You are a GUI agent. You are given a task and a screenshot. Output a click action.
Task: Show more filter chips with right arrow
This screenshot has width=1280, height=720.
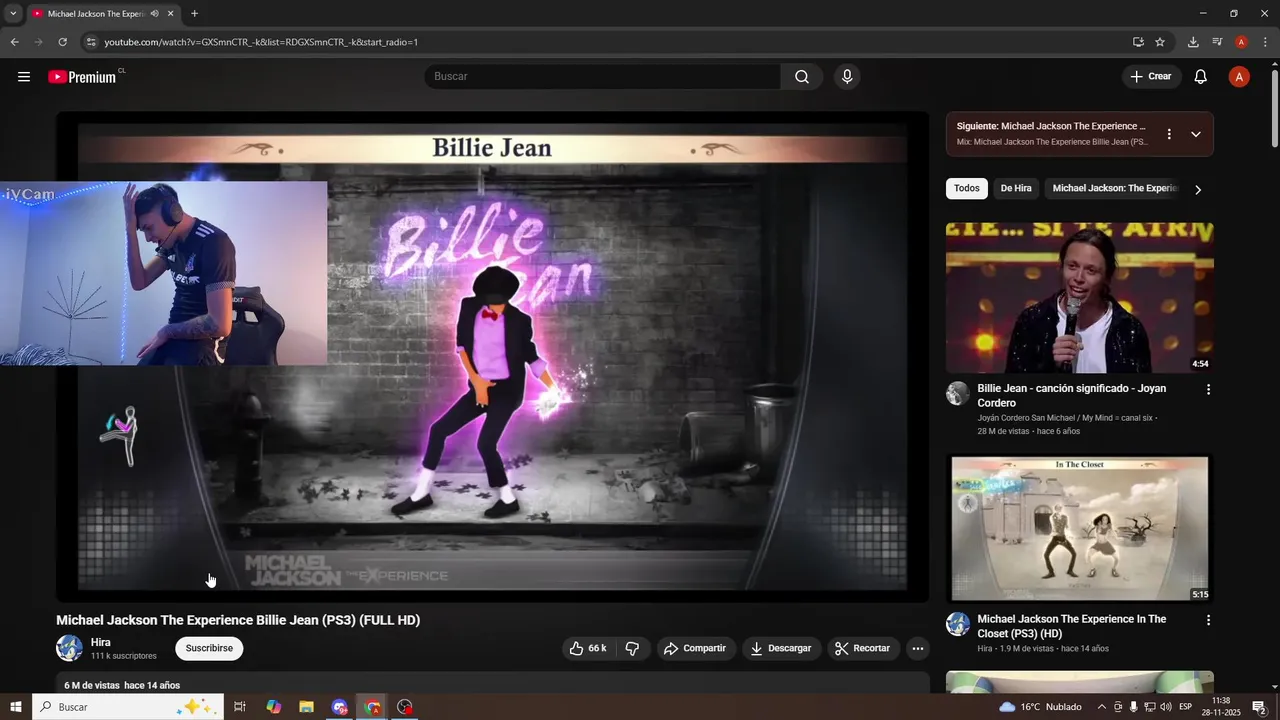pos(1198,189)
